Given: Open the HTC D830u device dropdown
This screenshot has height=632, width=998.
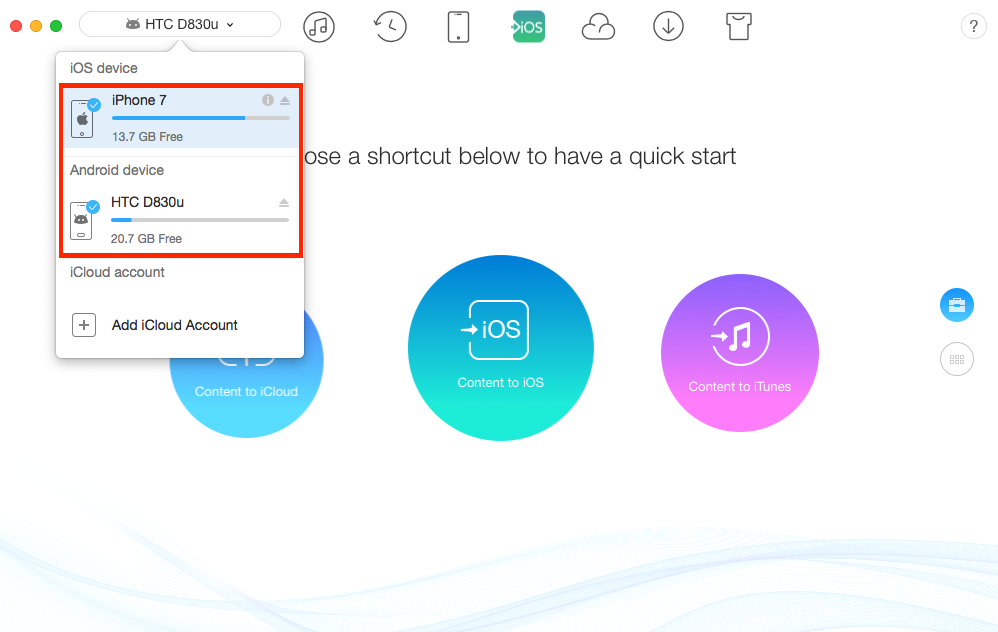Looking at the screenshot, I should point(180,24).
